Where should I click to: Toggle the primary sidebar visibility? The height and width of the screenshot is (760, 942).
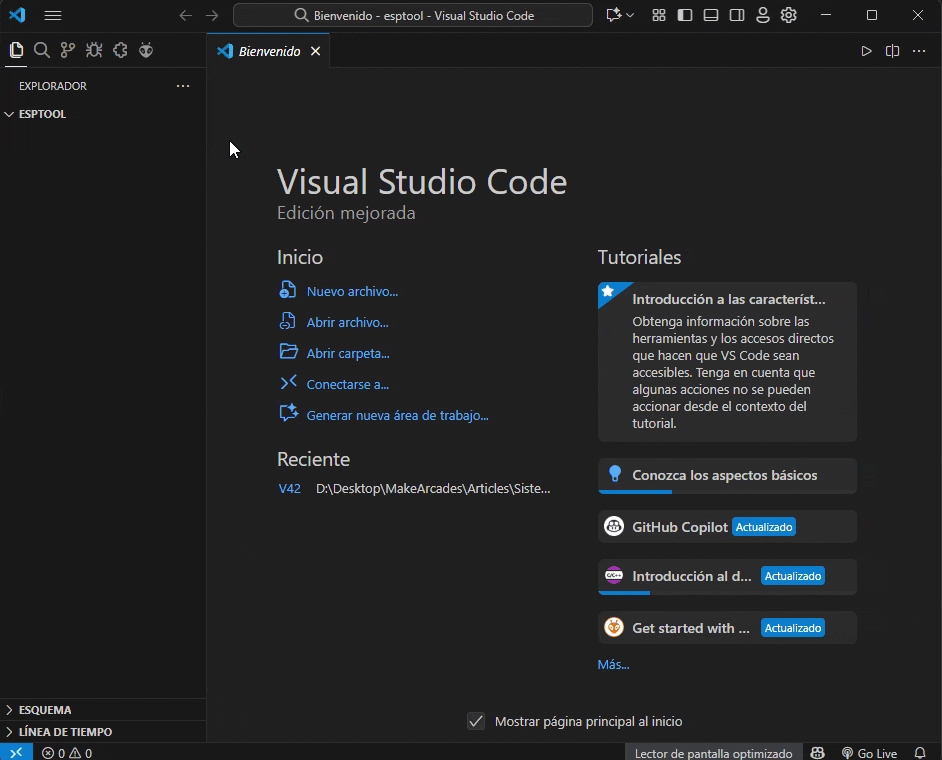pos(685,15)
